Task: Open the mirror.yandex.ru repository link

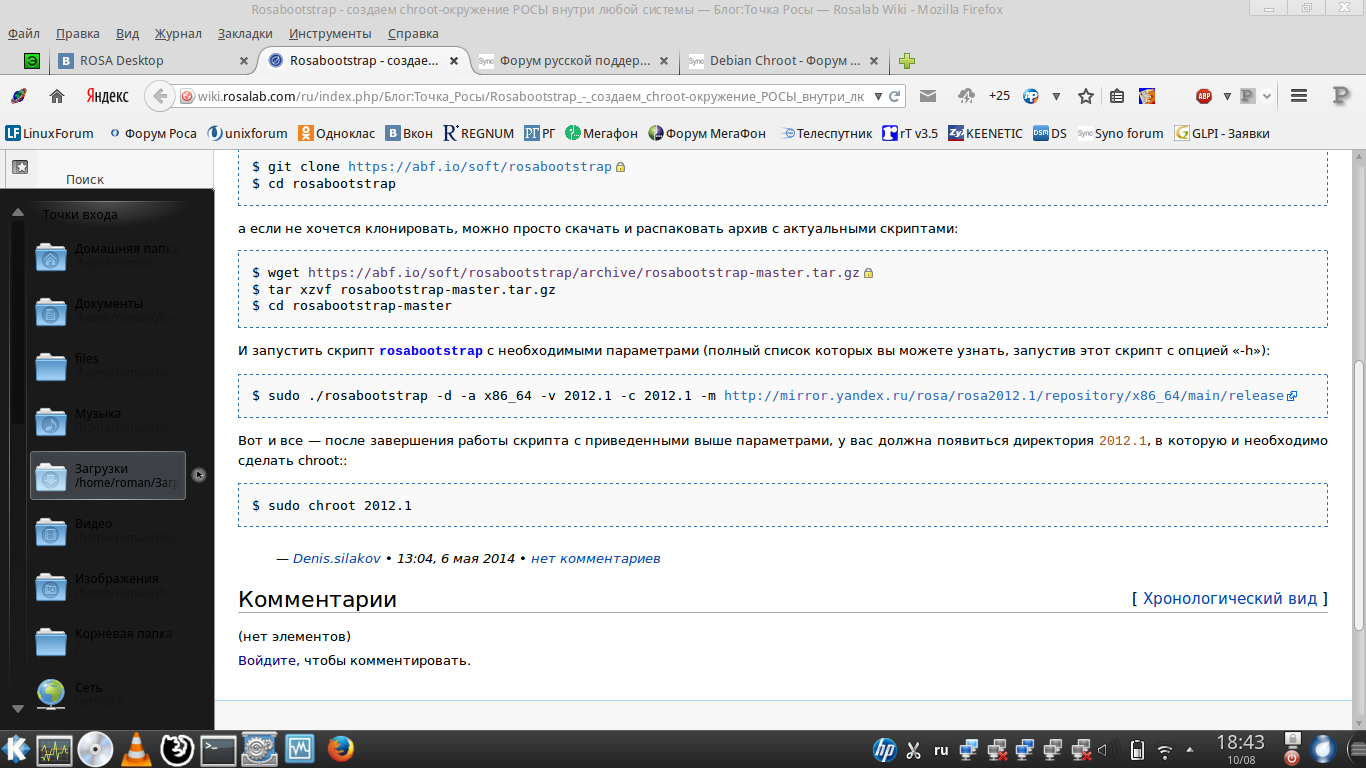Action: (1004, 396)
